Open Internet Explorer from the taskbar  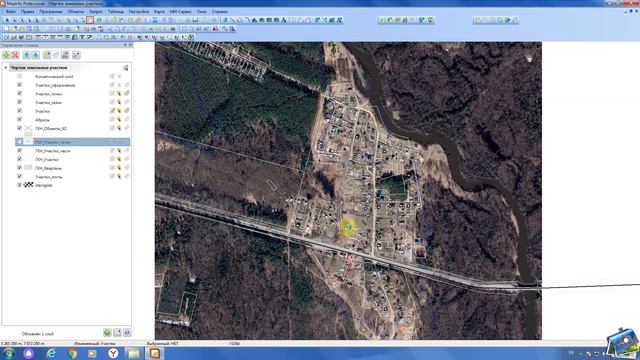[51, 353]
